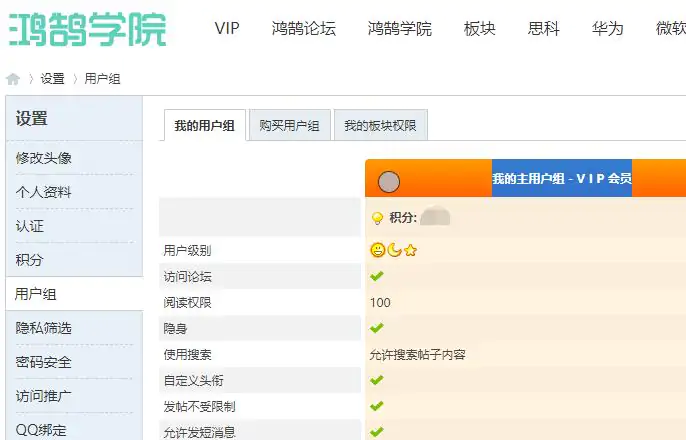This screenshot has width=686, height=440.
Task: Open 鸿鹄论坛 in the top navigation
Action: [304, 29]
